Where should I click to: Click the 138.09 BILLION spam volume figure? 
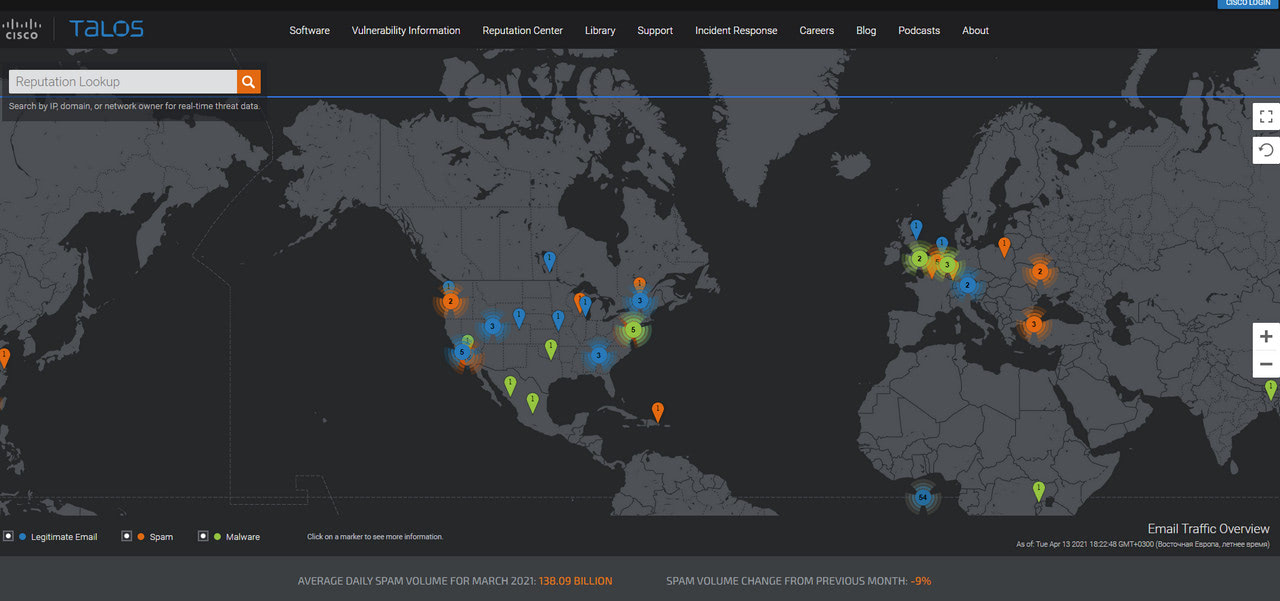point(575,581)
